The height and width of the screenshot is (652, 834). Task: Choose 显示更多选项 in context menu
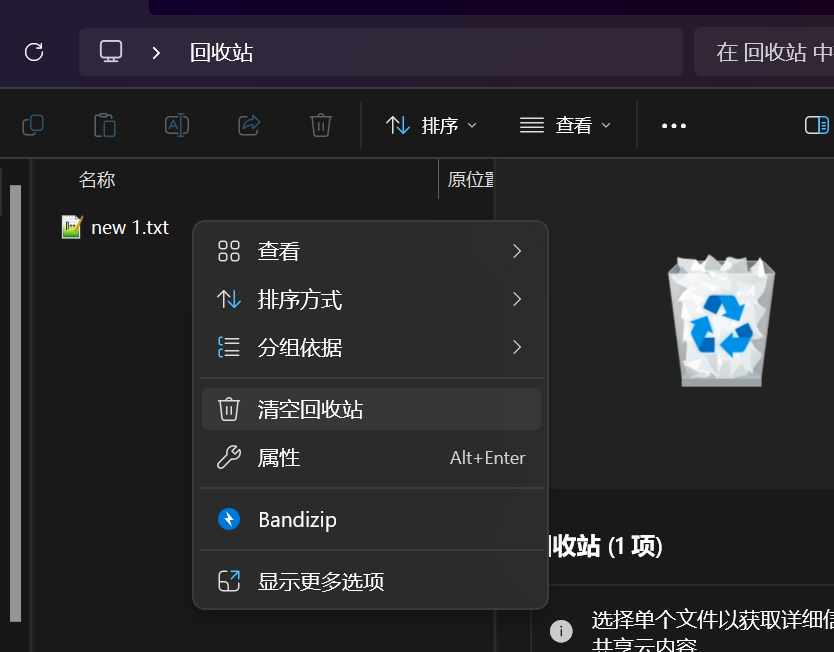click(371, 581)
